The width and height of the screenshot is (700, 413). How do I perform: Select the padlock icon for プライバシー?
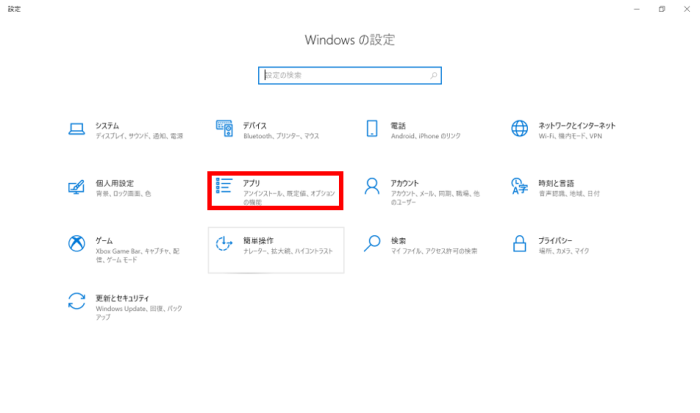tap(519, 244)
